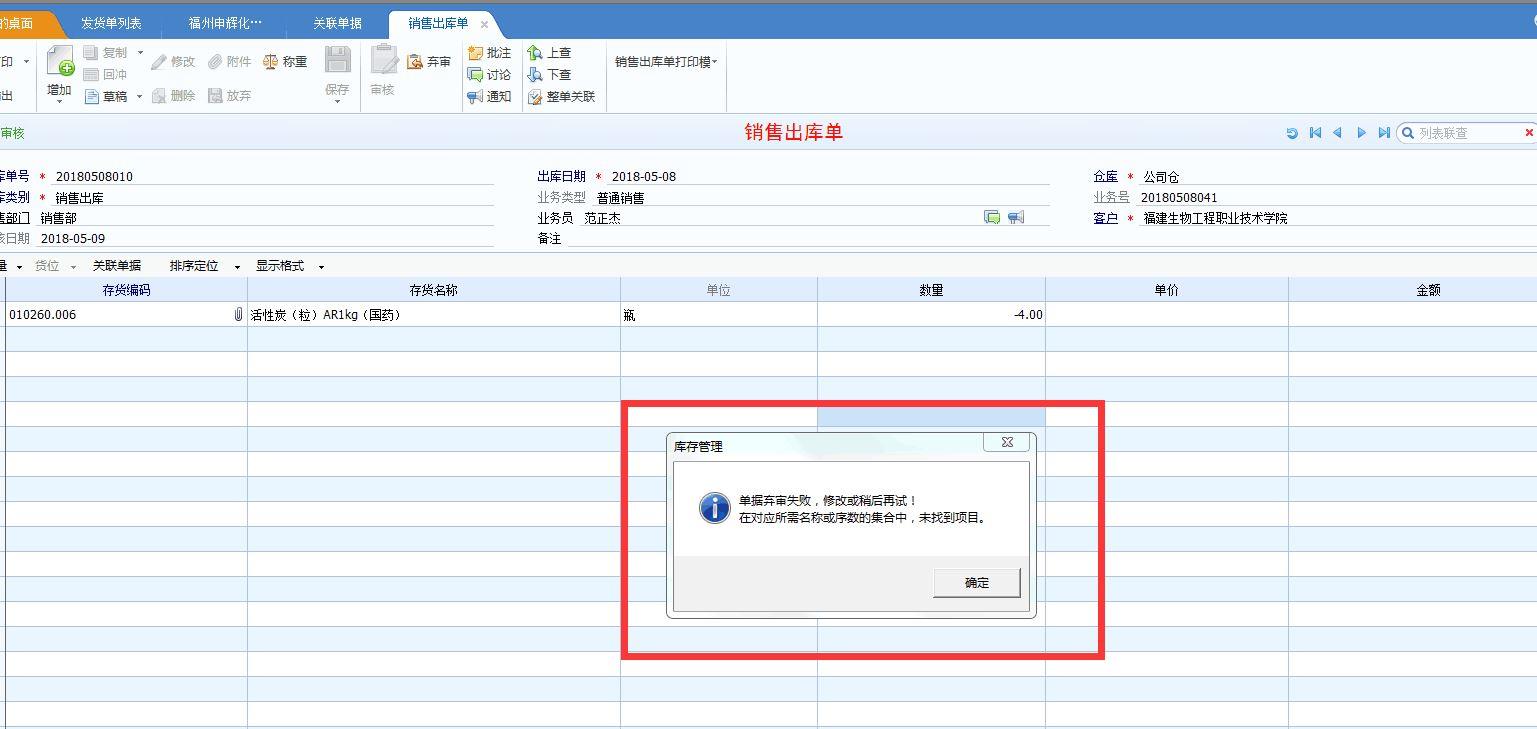Jump to the last record

[1384, 133]
